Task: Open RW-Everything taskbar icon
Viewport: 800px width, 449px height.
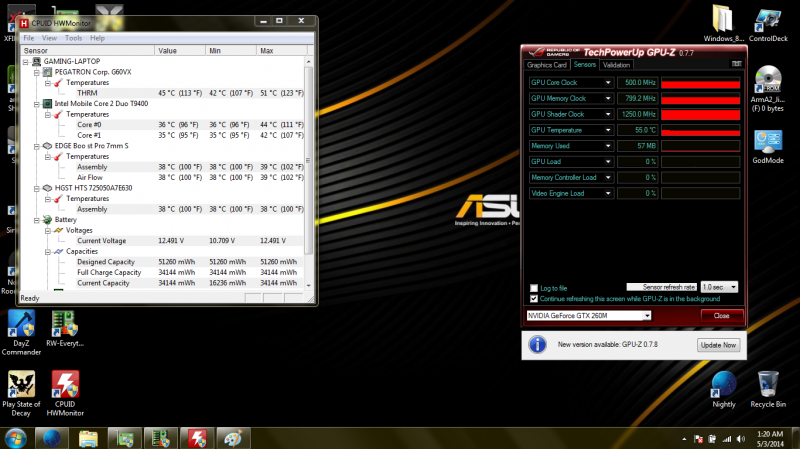Action: tap(161, 439)
